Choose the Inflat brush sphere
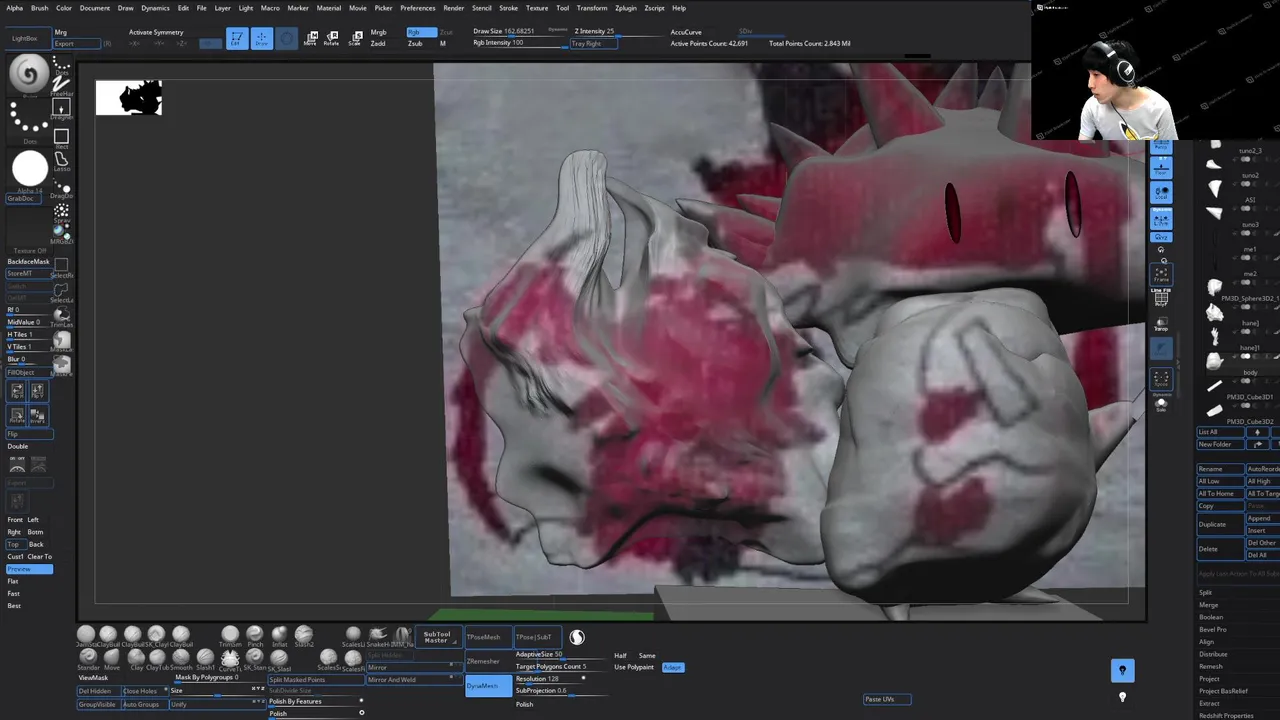The width and height of the screenshot is (1280, 720). pyautogui.click(x=279, y=635)
